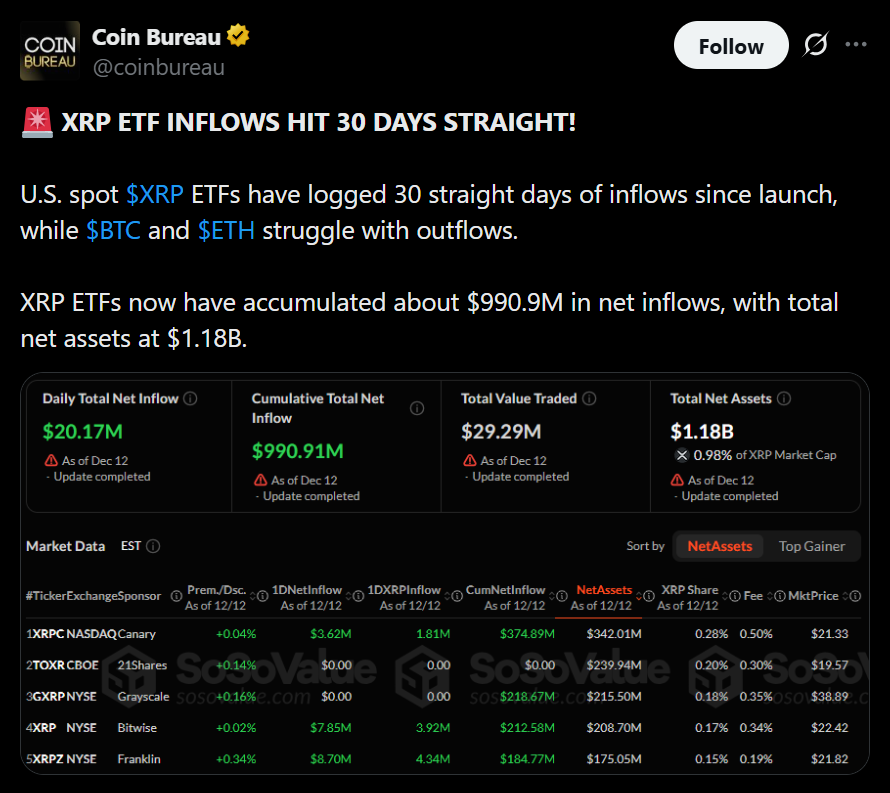890x793 pixels.
Task: Click info icon beside Total Net Assets
Action: click(x=784, y=398)
